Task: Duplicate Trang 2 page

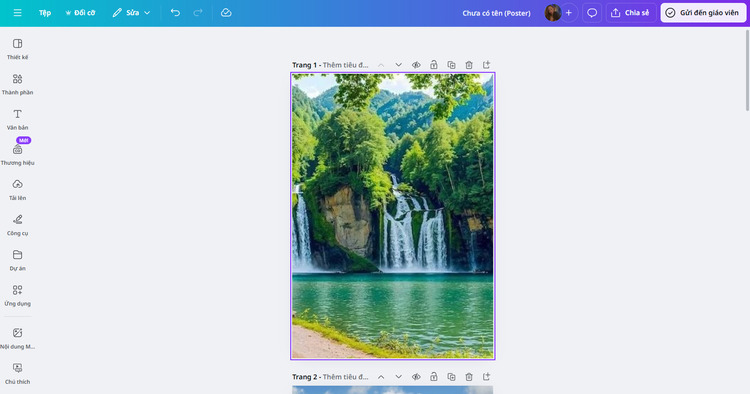Action: point(451,377)
